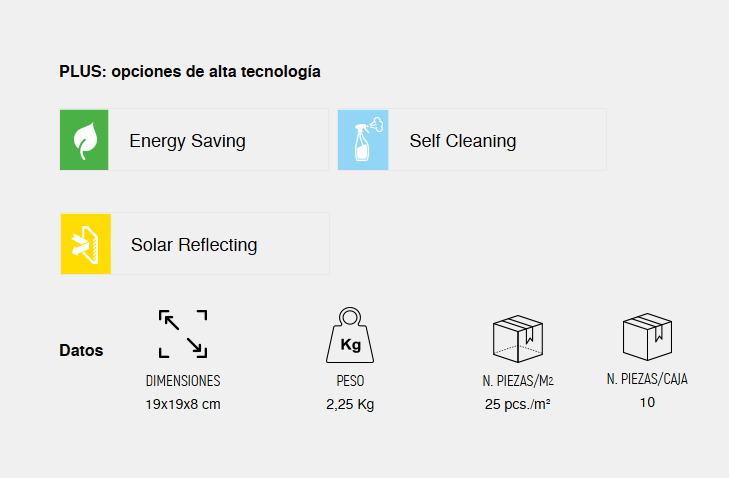Open the Energy Saving option label

(x=187, y=141)
